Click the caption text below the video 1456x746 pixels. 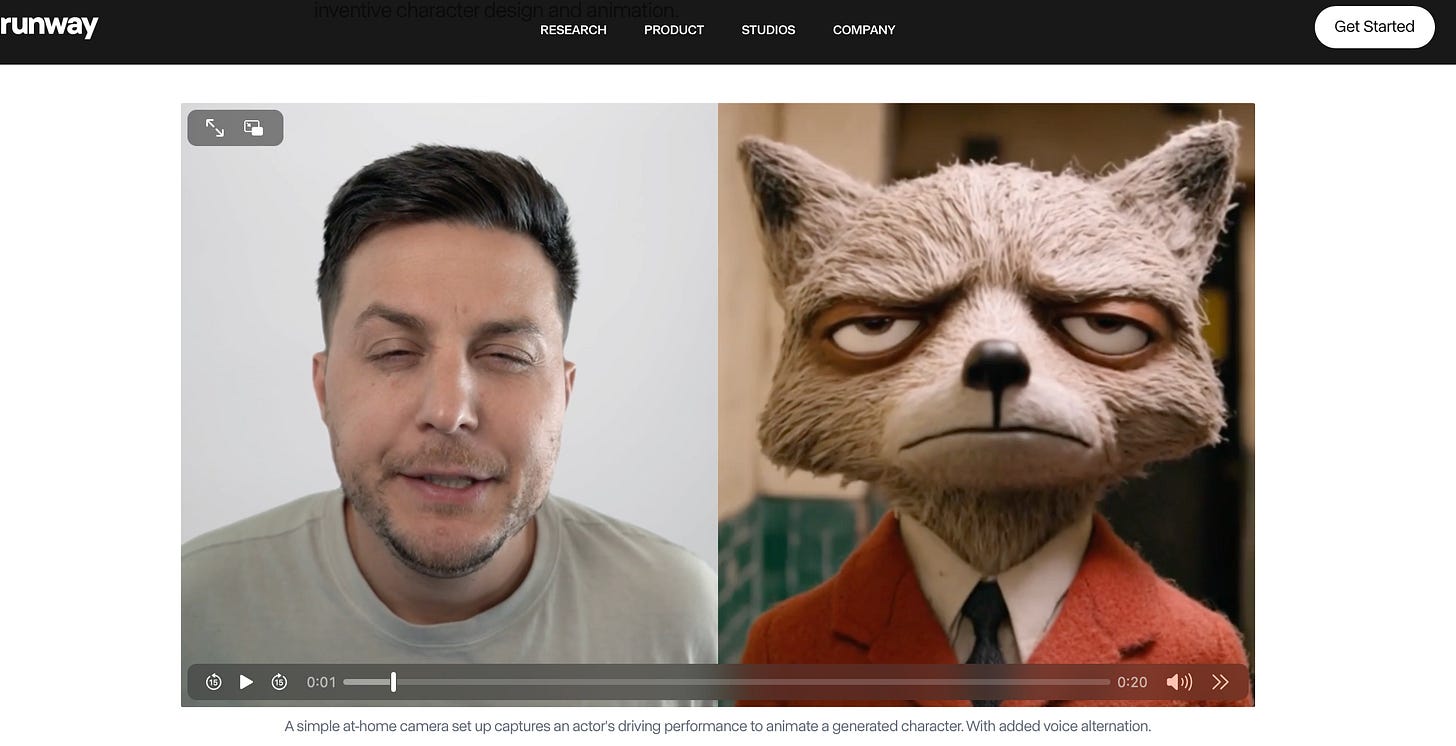(717, 726)
